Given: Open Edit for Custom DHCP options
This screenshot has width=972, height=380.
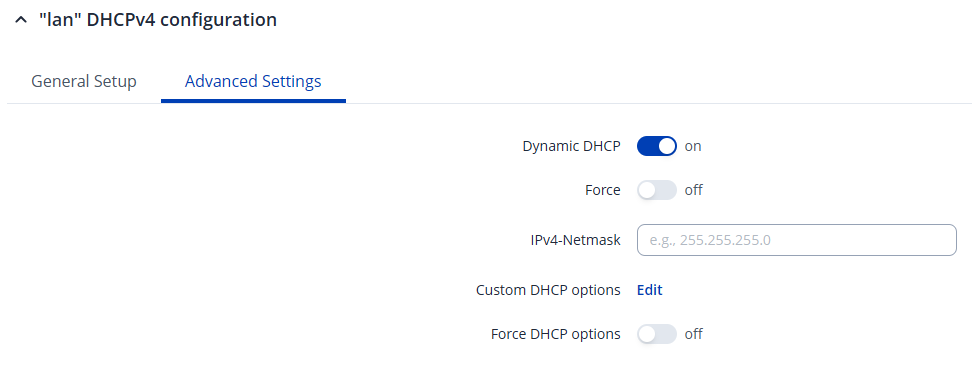Looking at the screenshot, I should point(650,290).
